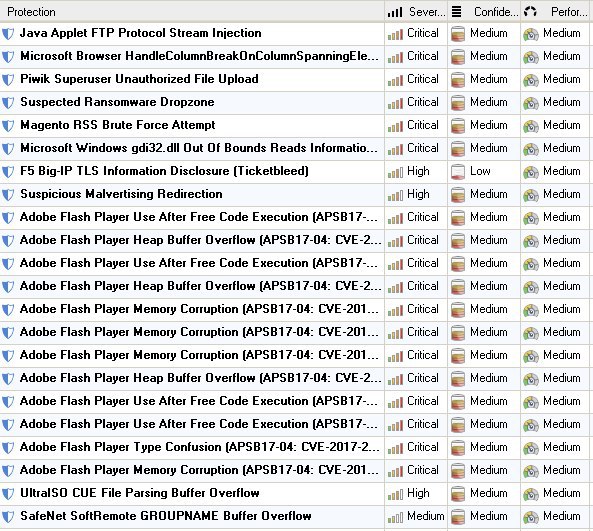Screen dimensions: 593x531
Task: Click shield icon beside Java Applet FTP protection
Action: [x=8, y=34]
